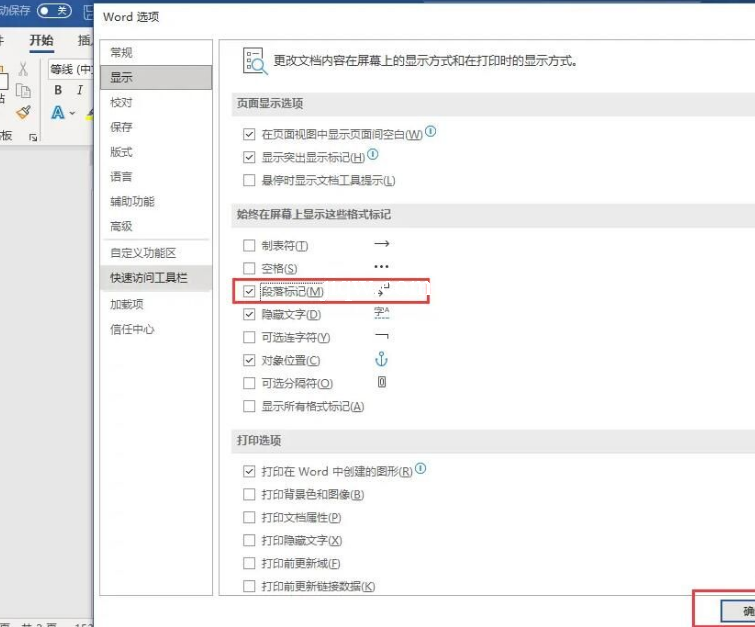Apply Bold formatting
Image resolution: width=755 pixels, height=627 pixels.
click(x=58, y=90)
